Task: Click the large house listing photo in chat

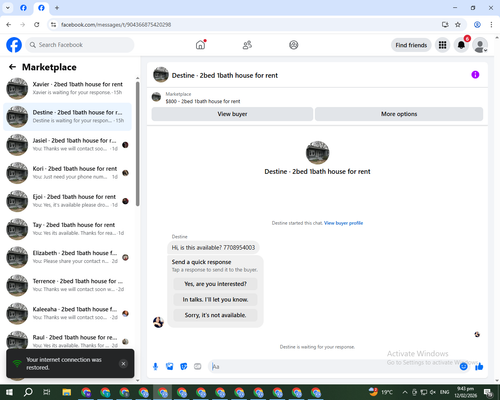Action: click(317, 153)
